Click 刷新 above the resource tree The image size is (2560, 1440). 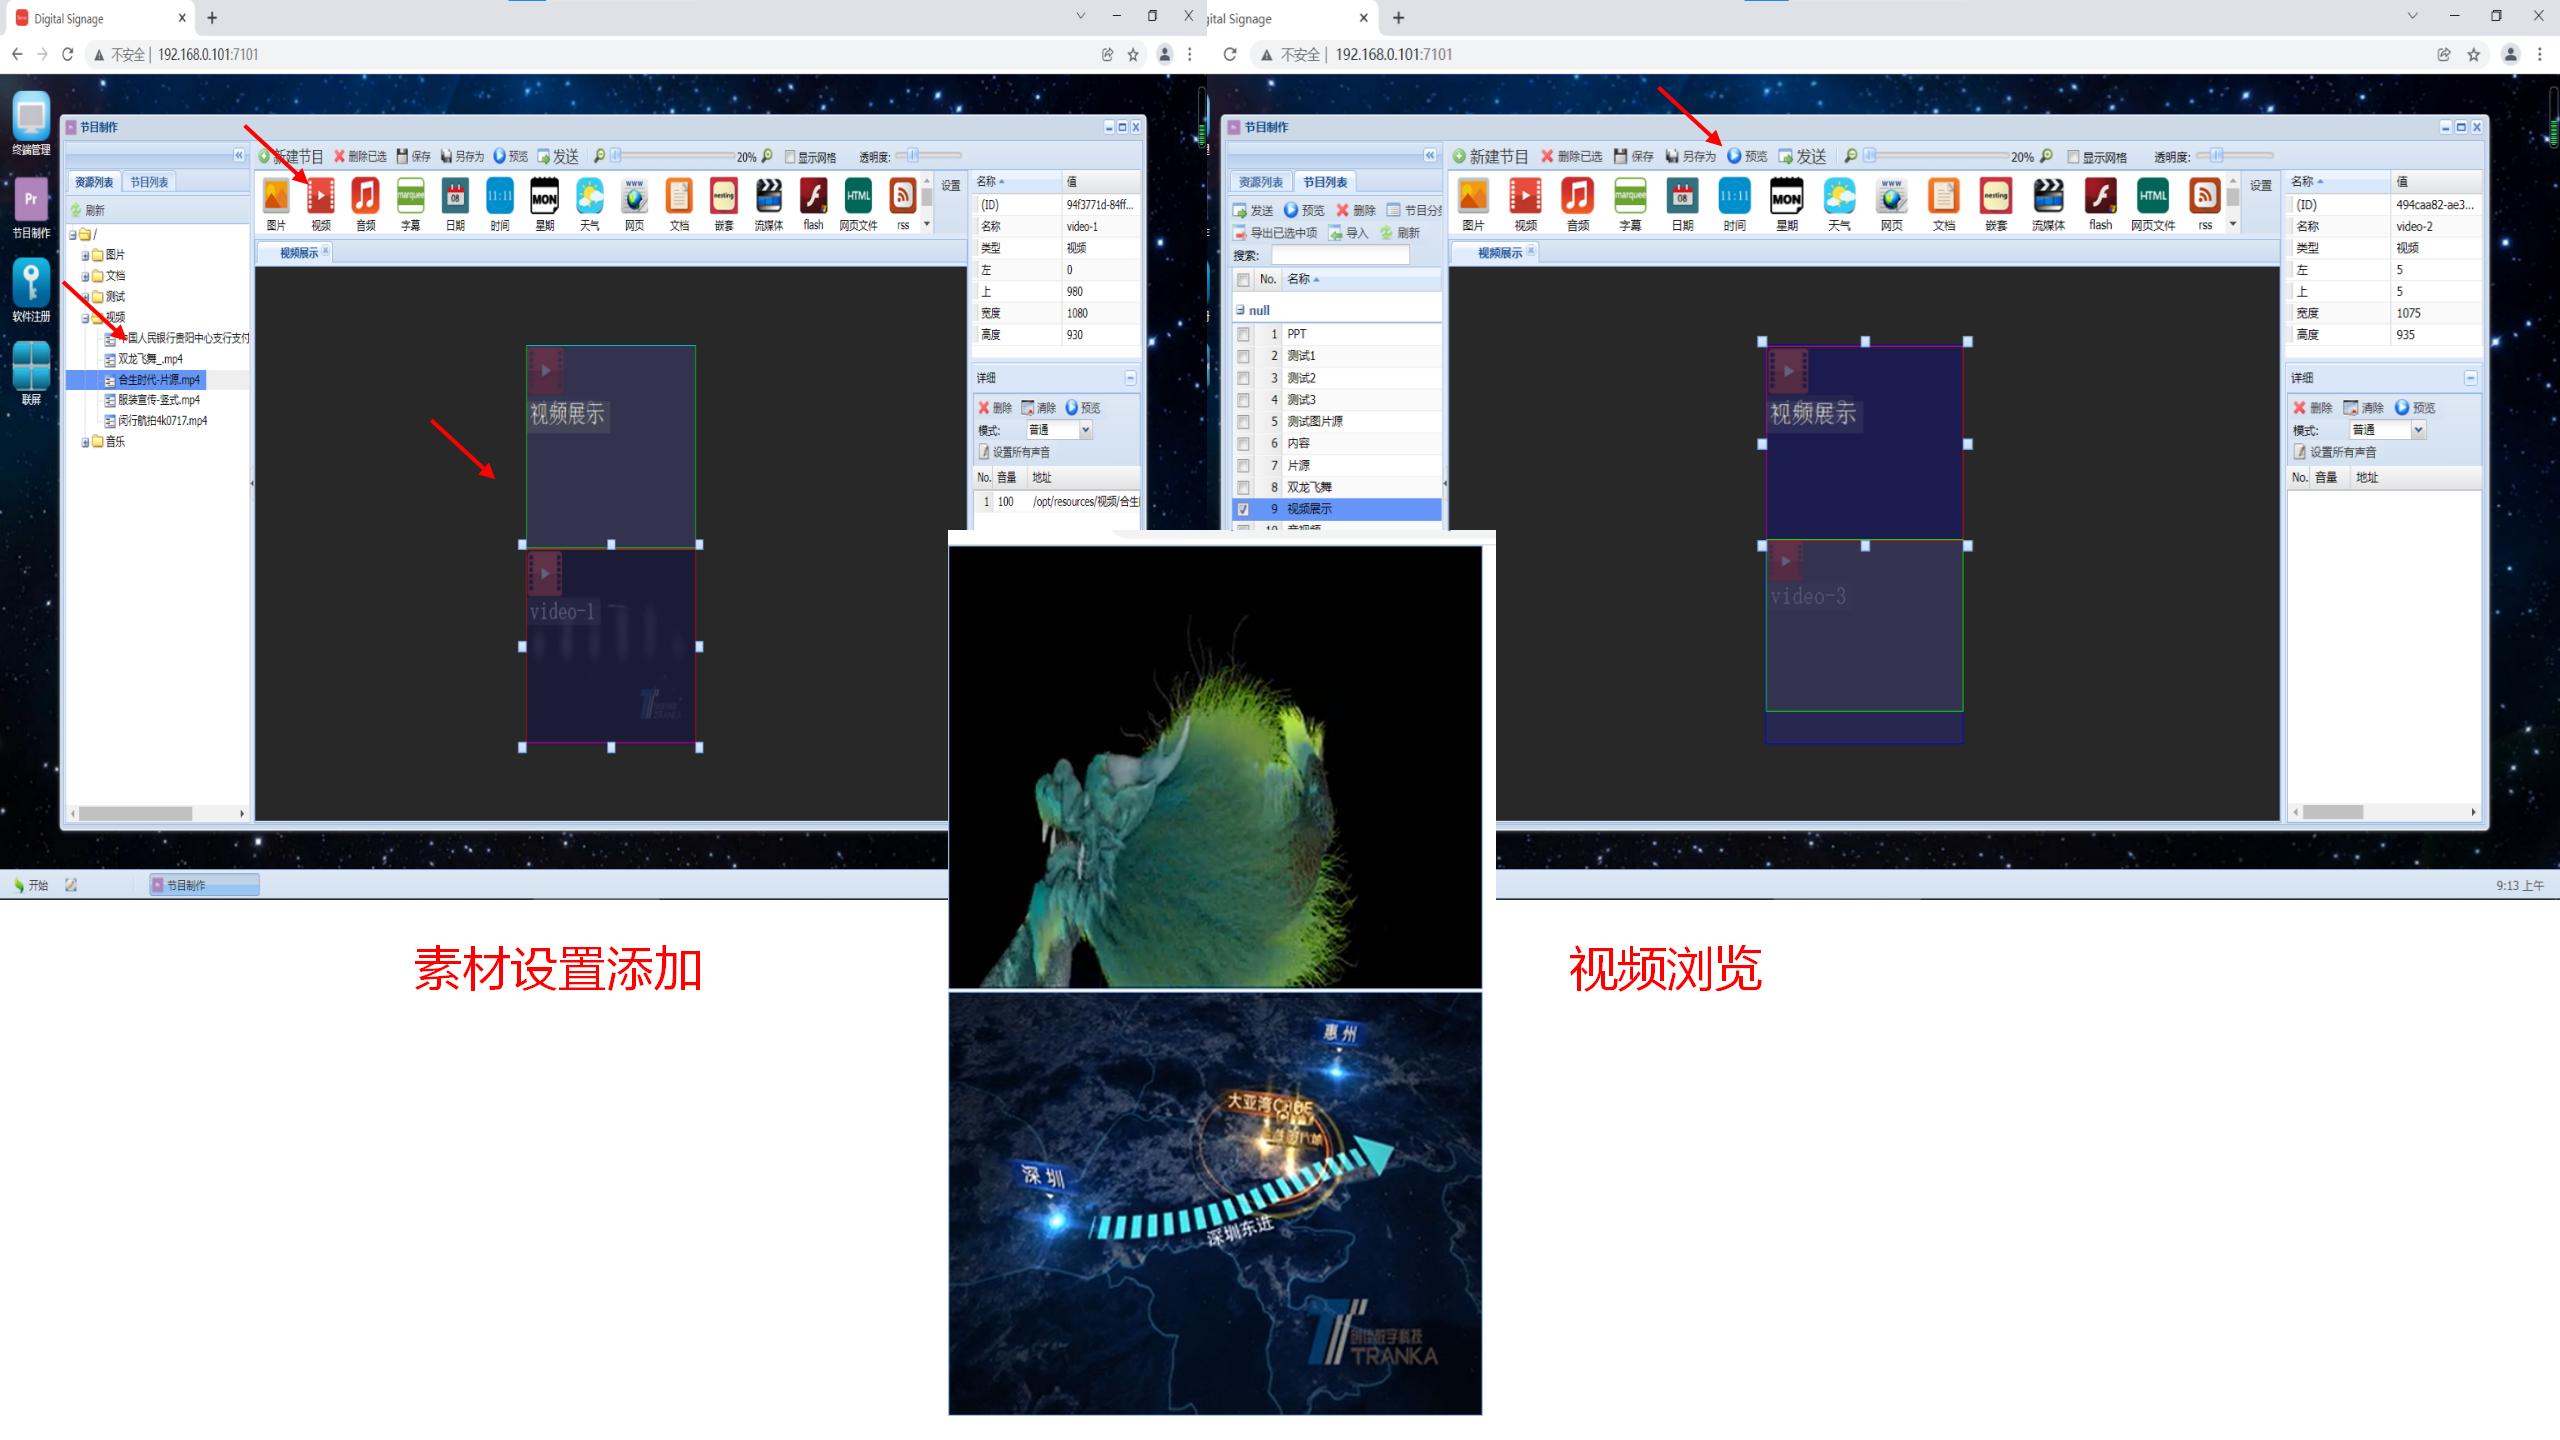point(87,210)
